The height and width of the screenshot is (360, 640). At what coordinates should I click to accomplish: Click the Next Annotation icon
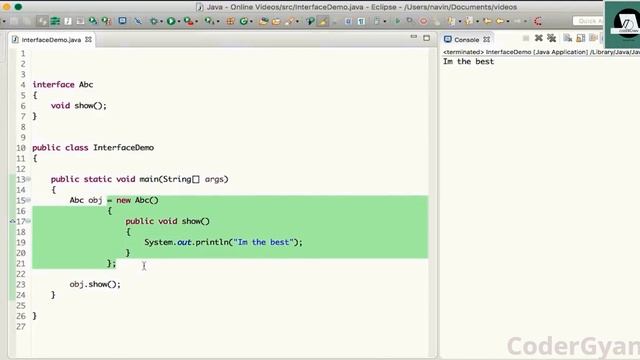[x=451, y=21]
